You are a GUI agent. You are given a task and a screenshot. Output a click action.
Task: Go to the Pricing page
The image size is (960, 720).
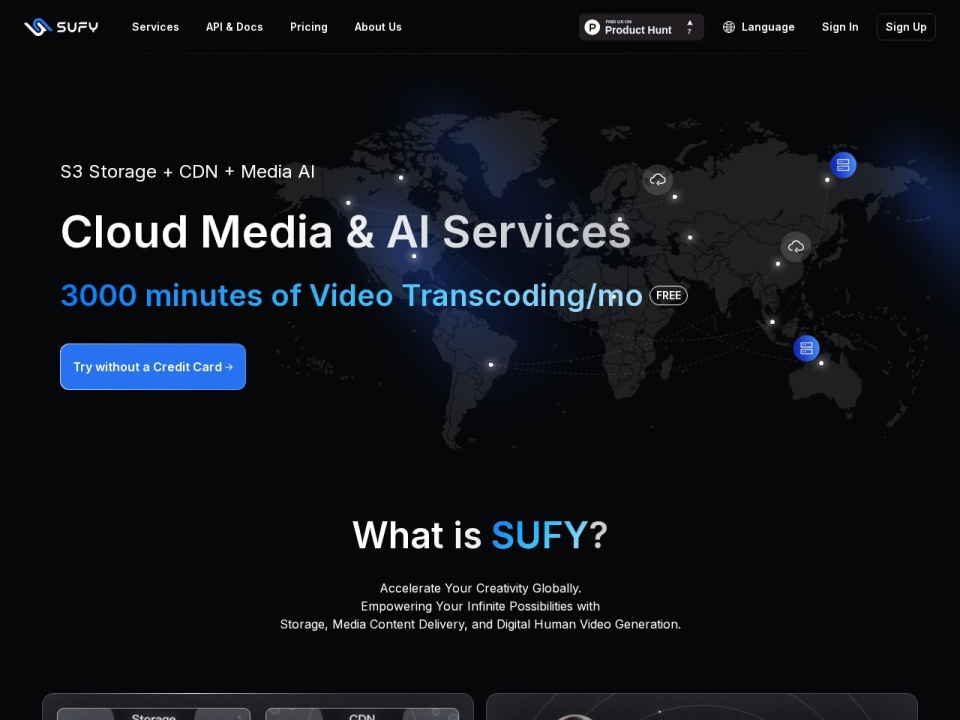click(309, 27)
